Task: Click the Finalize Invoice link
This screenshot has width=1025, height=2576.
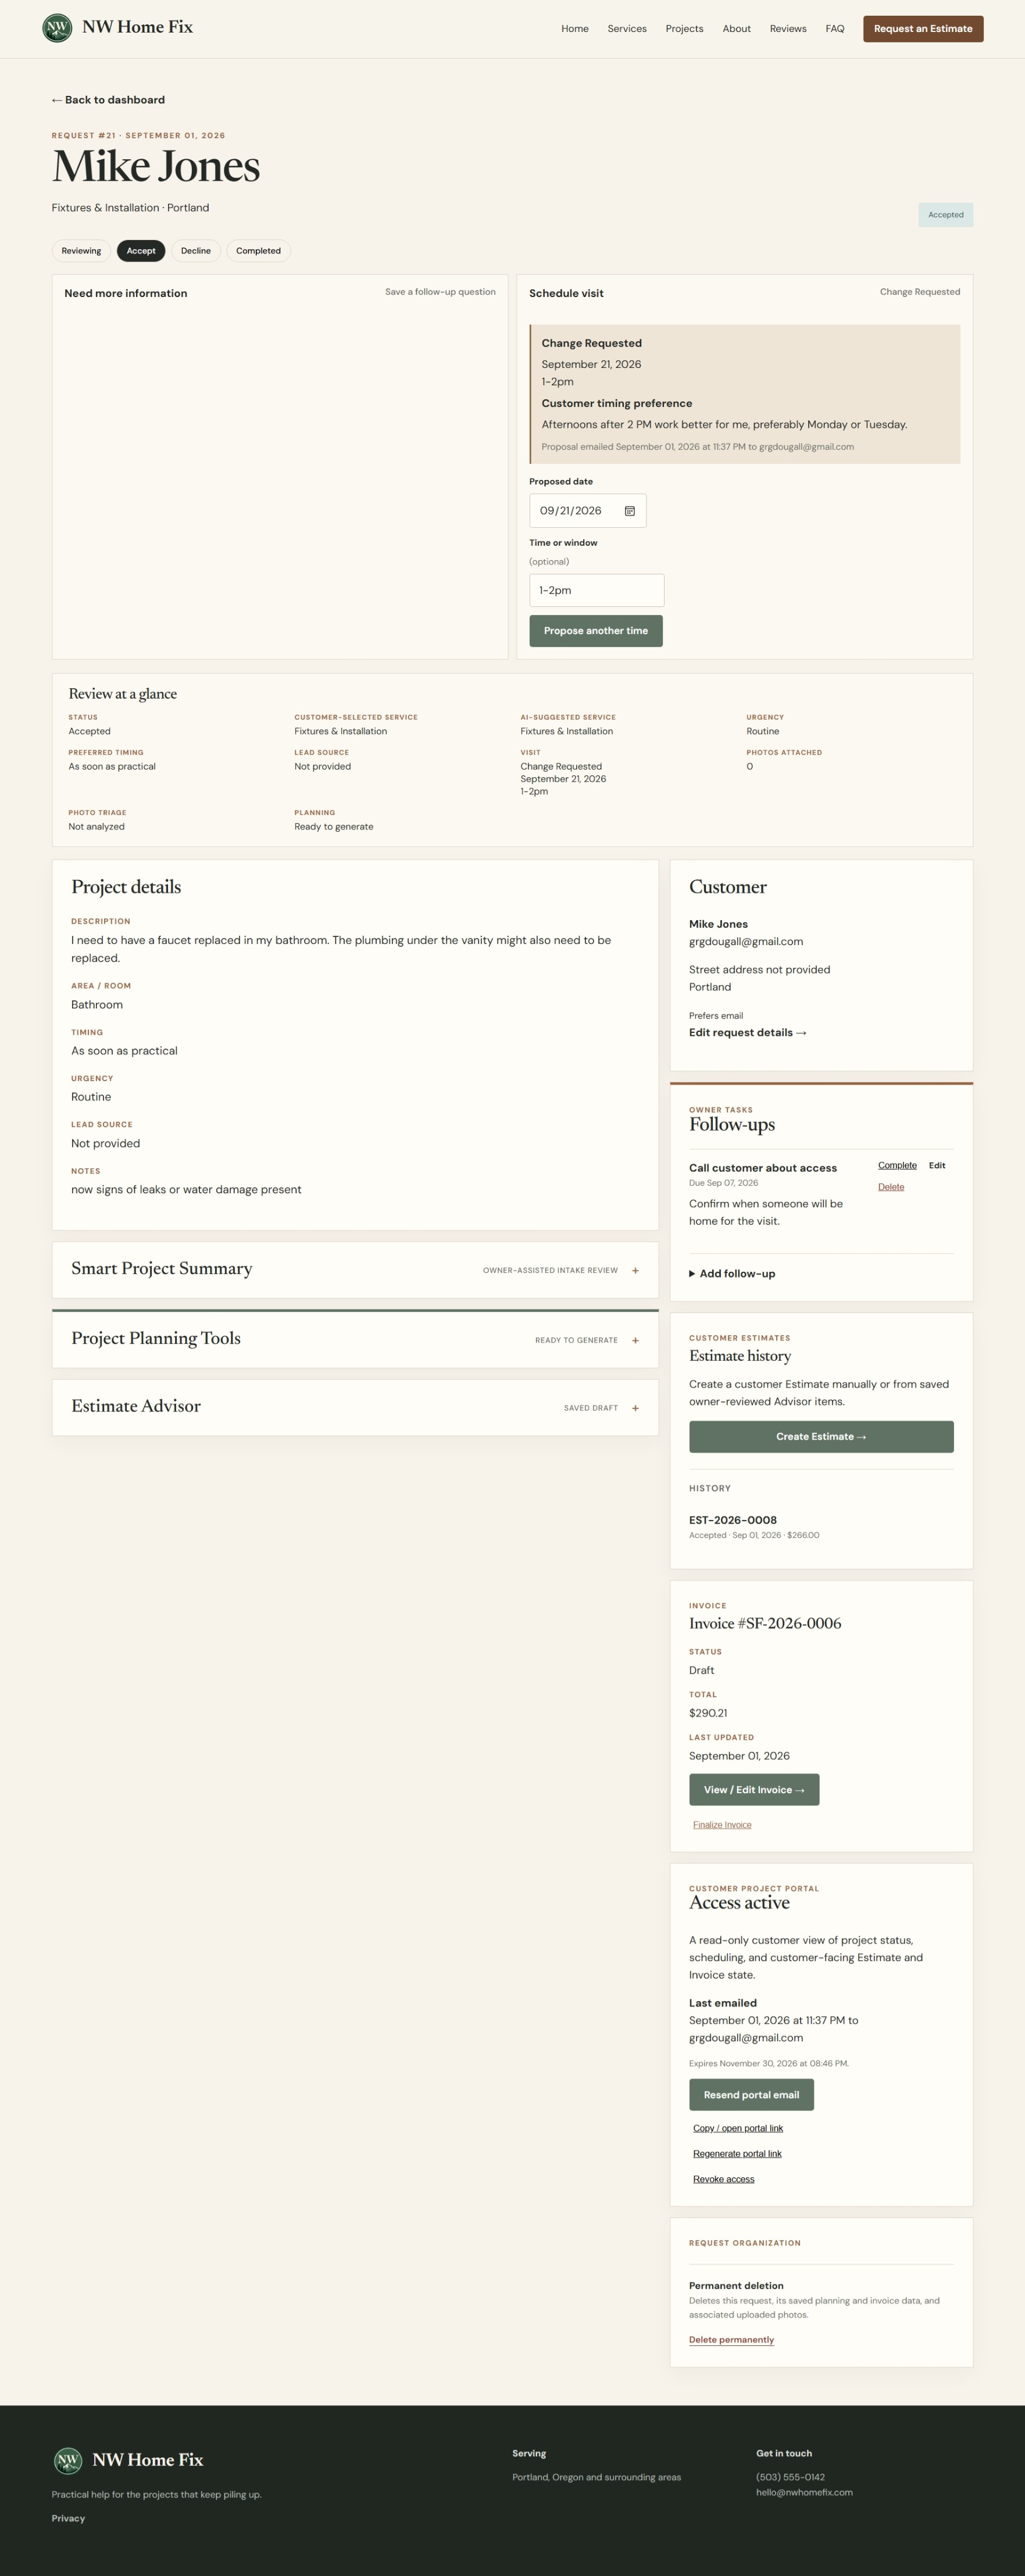Action: pos(722,1825)
